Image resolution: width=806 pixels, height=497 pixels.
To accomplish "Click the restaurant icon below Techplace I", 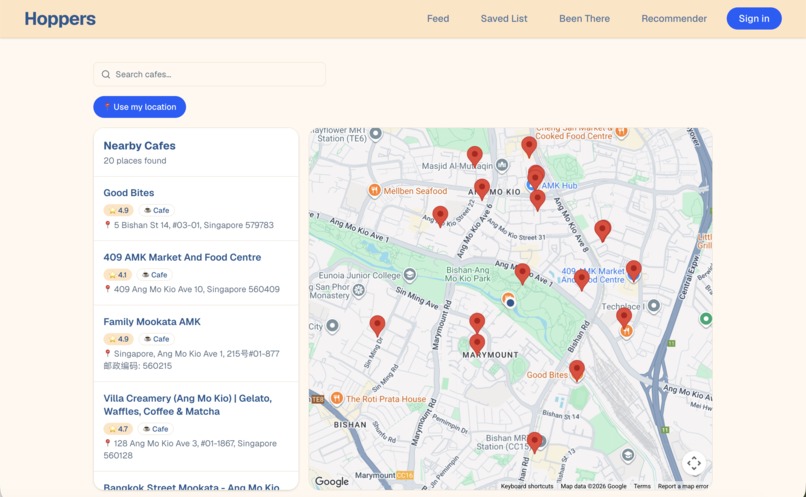I will (x=626, y=332).
